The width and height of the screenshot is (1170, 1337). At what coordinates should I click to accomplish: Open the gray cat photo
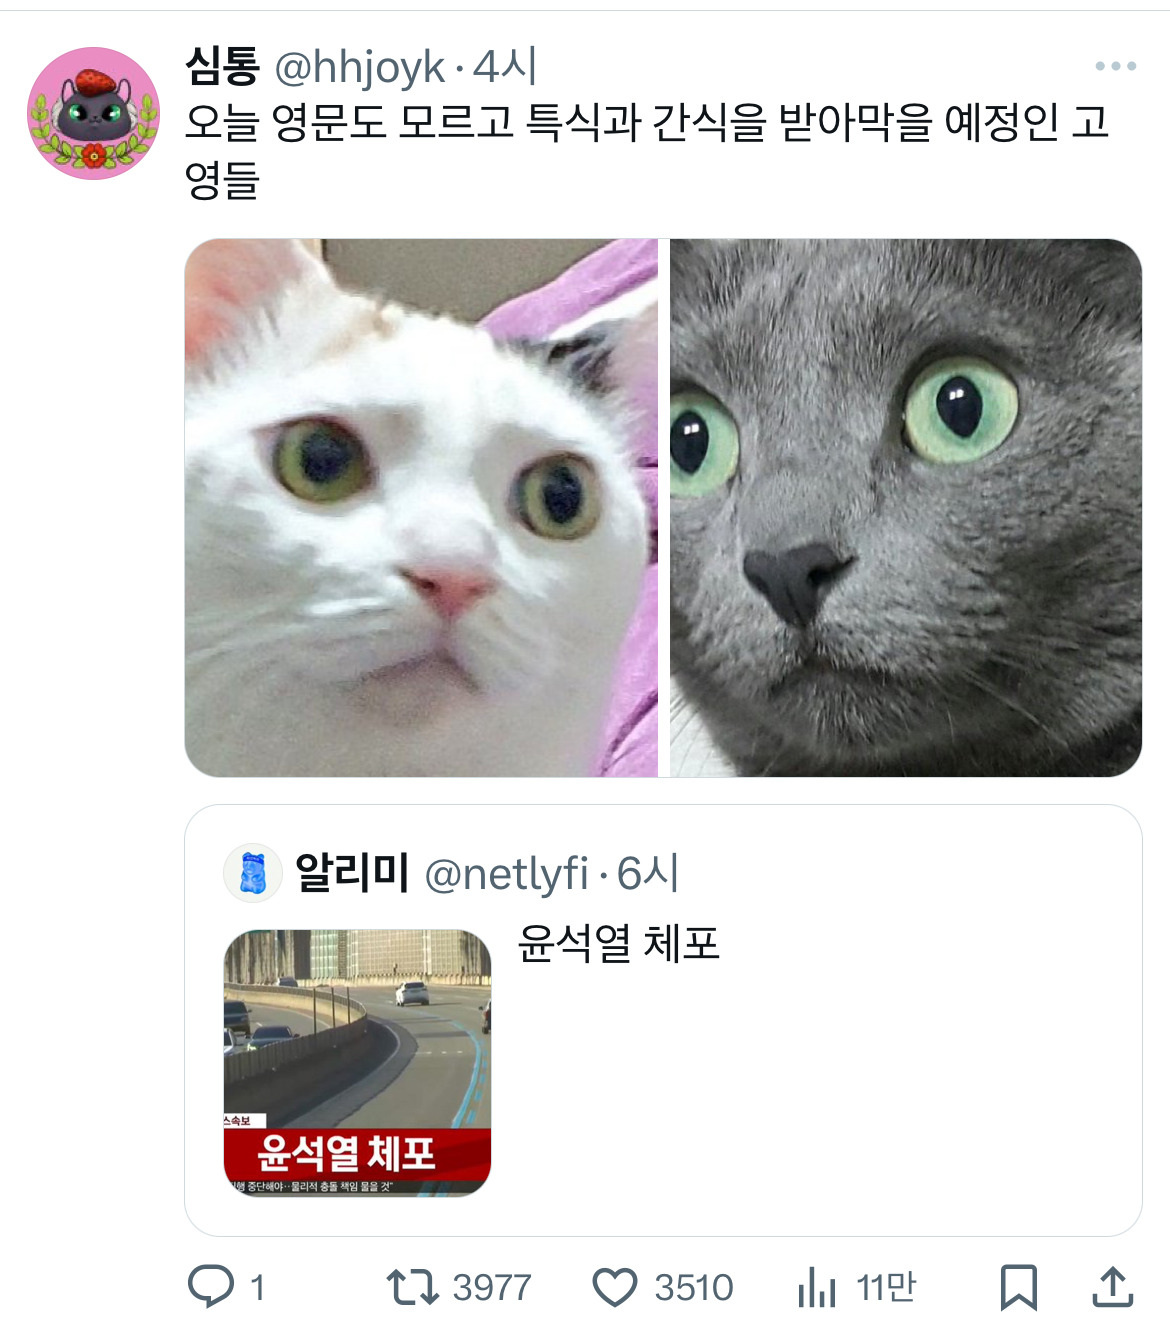point(906,508)
